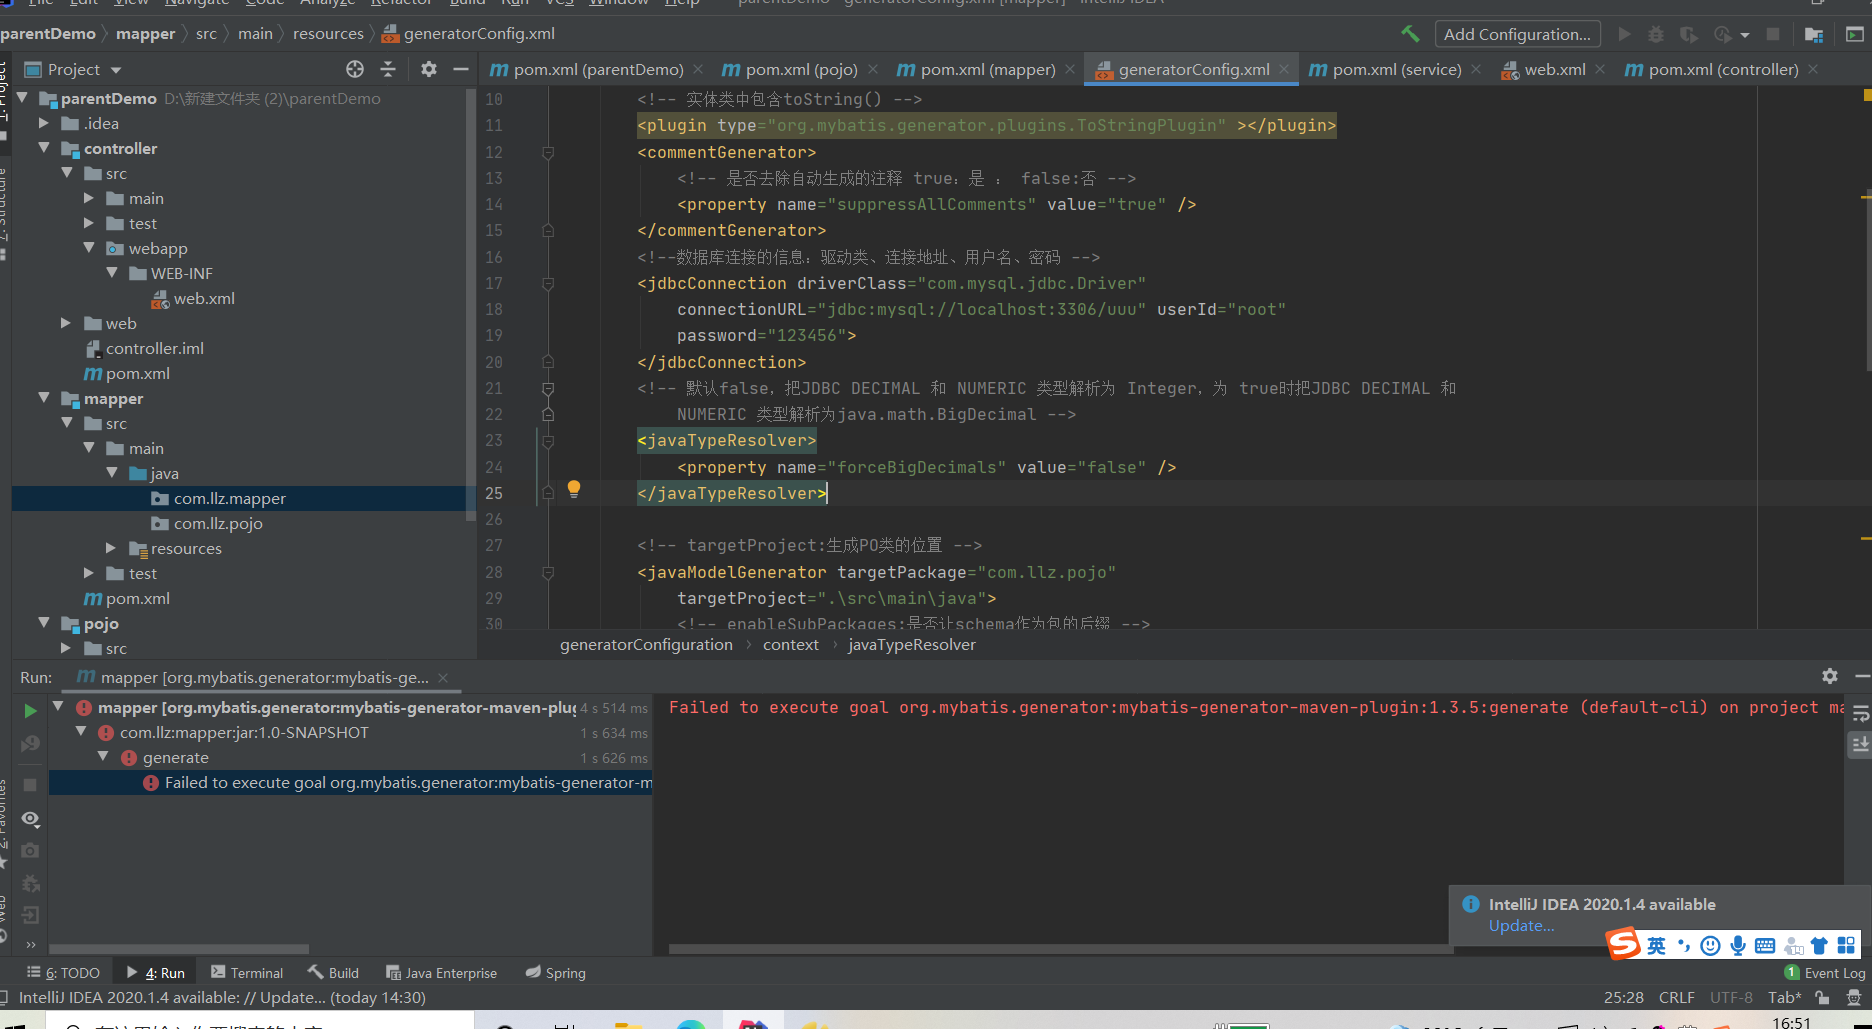Click the locate/scroll from source target icon
Screen dimensions: 1872x1029
[x=355, y=69]
